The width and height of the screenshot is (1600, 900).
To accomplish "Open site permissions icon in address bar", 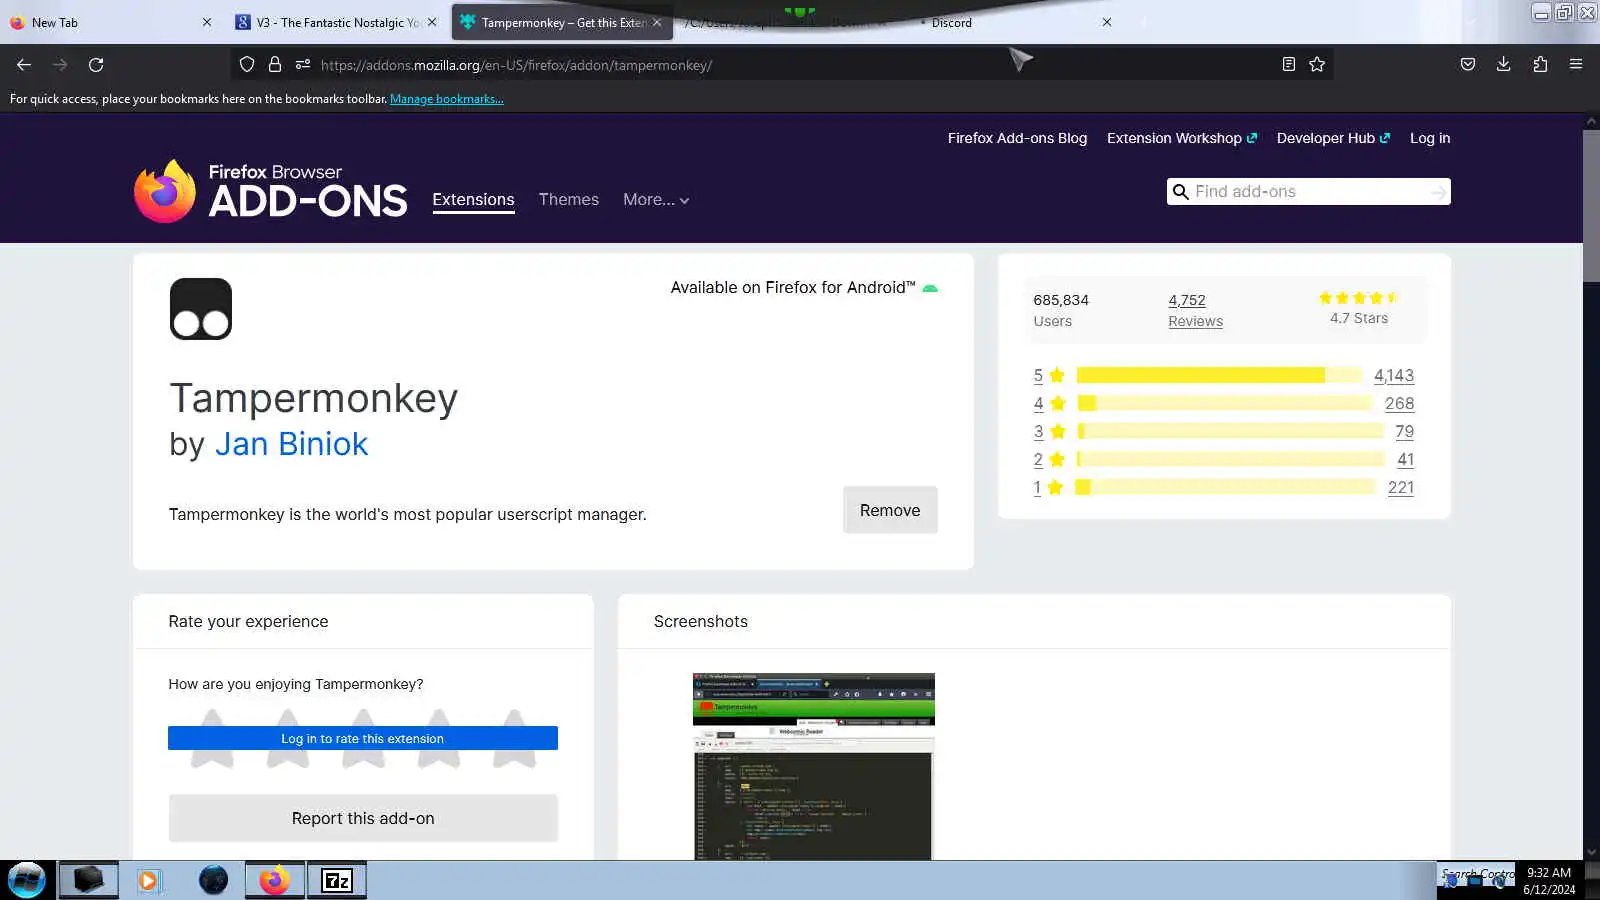I will pos(303,65).
